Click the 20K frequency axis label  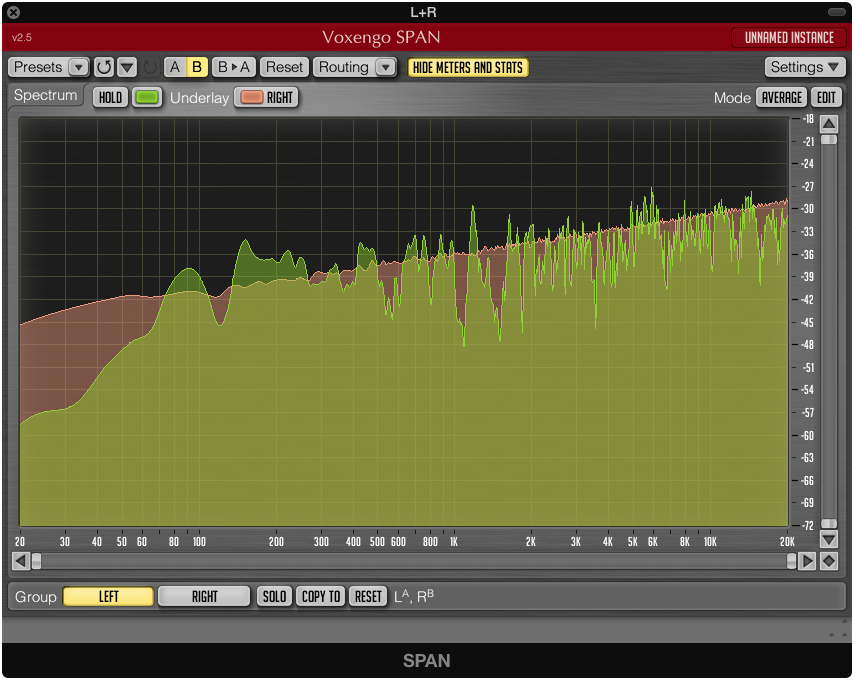tap(787, 542)
